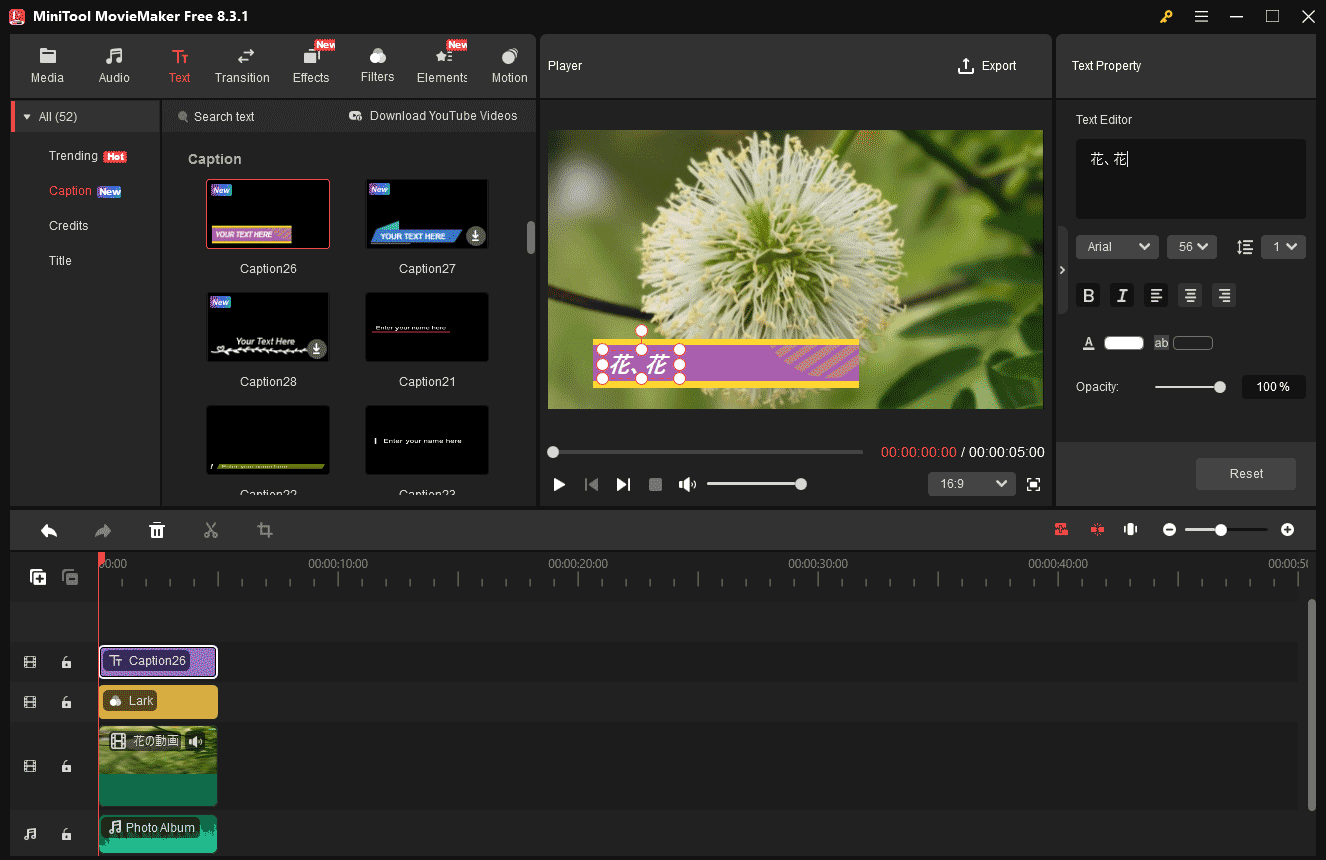The width and height of the screenshot is (1326, 860).
Task: Open the Credits text category
Action: [69, 226]
